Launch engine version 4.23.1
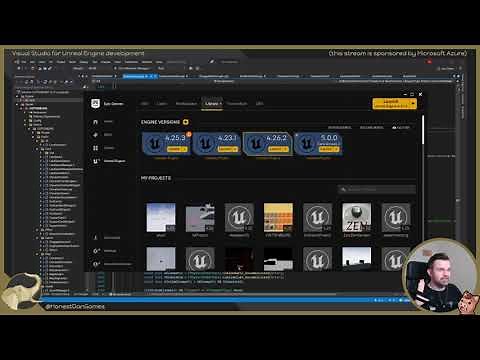The height and width of the screenshot is (360, 480). point(224,149)
